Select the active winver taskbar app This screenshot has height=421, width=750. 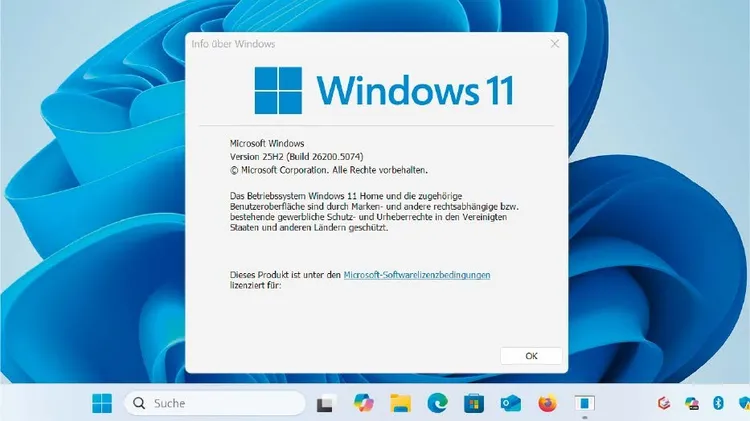click(584, 403)
